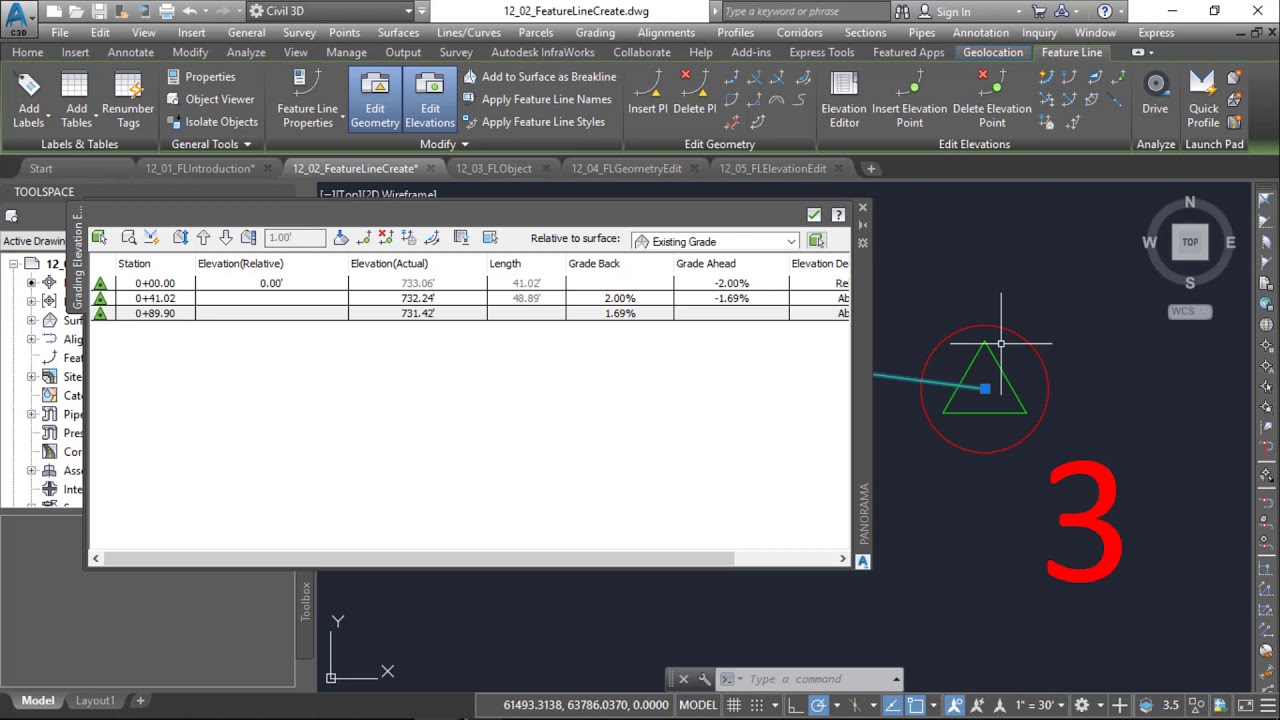Open the Civil 3D workspace dropdown
Viewport: 1280px width, 720px height.
330,11
